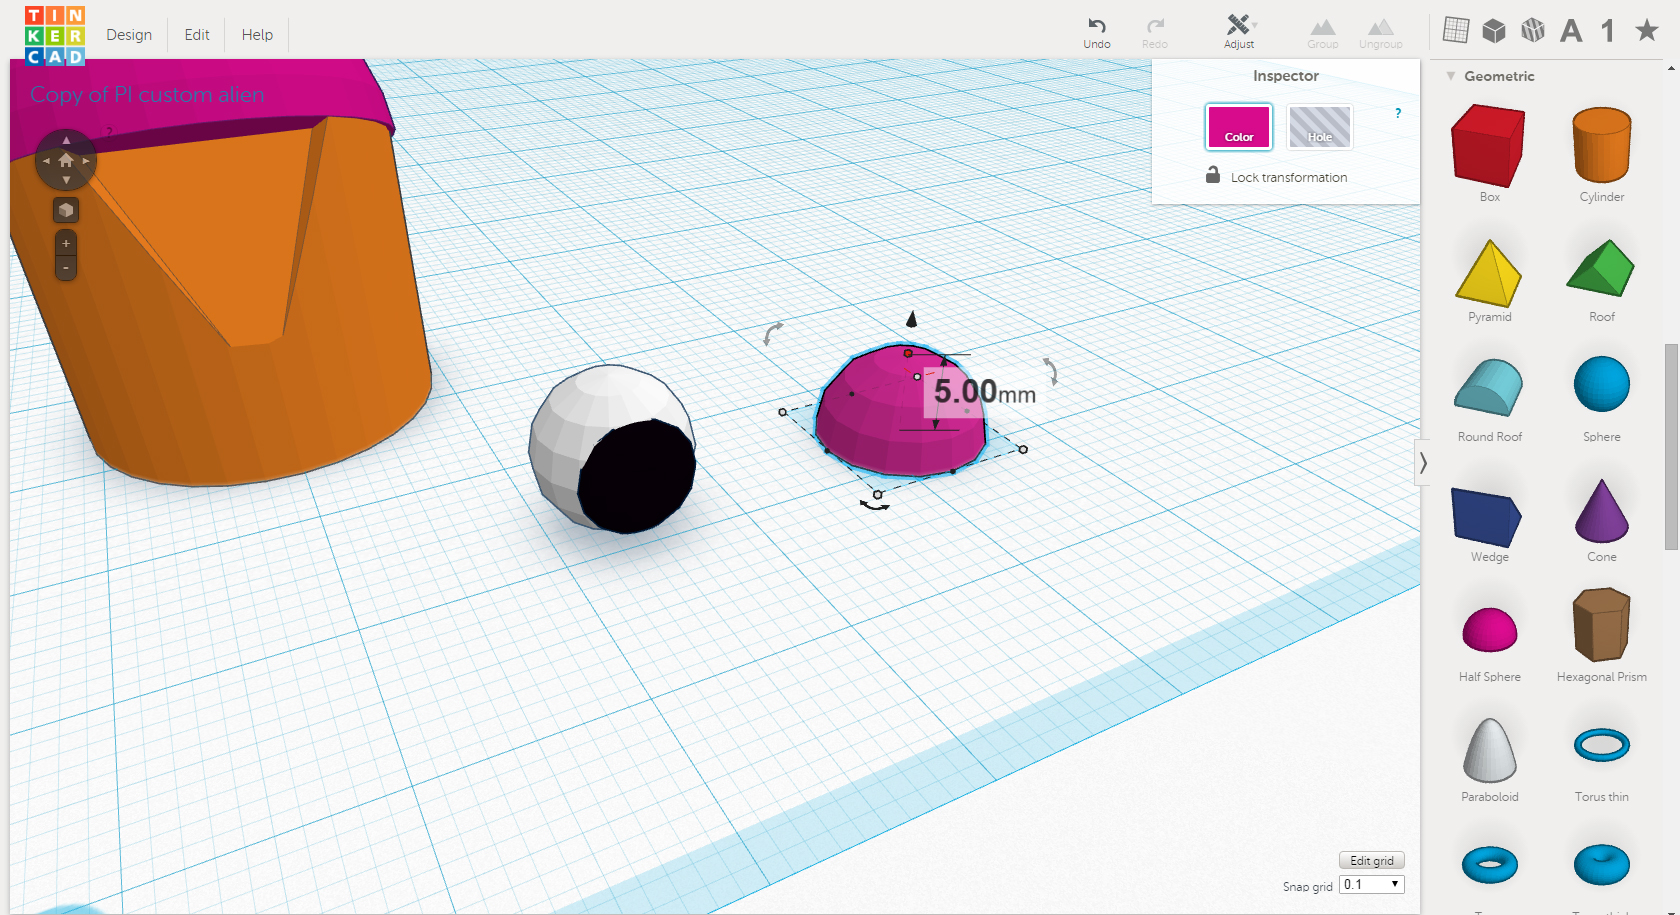Open the Snap grid dropdown

[1372, 885]
